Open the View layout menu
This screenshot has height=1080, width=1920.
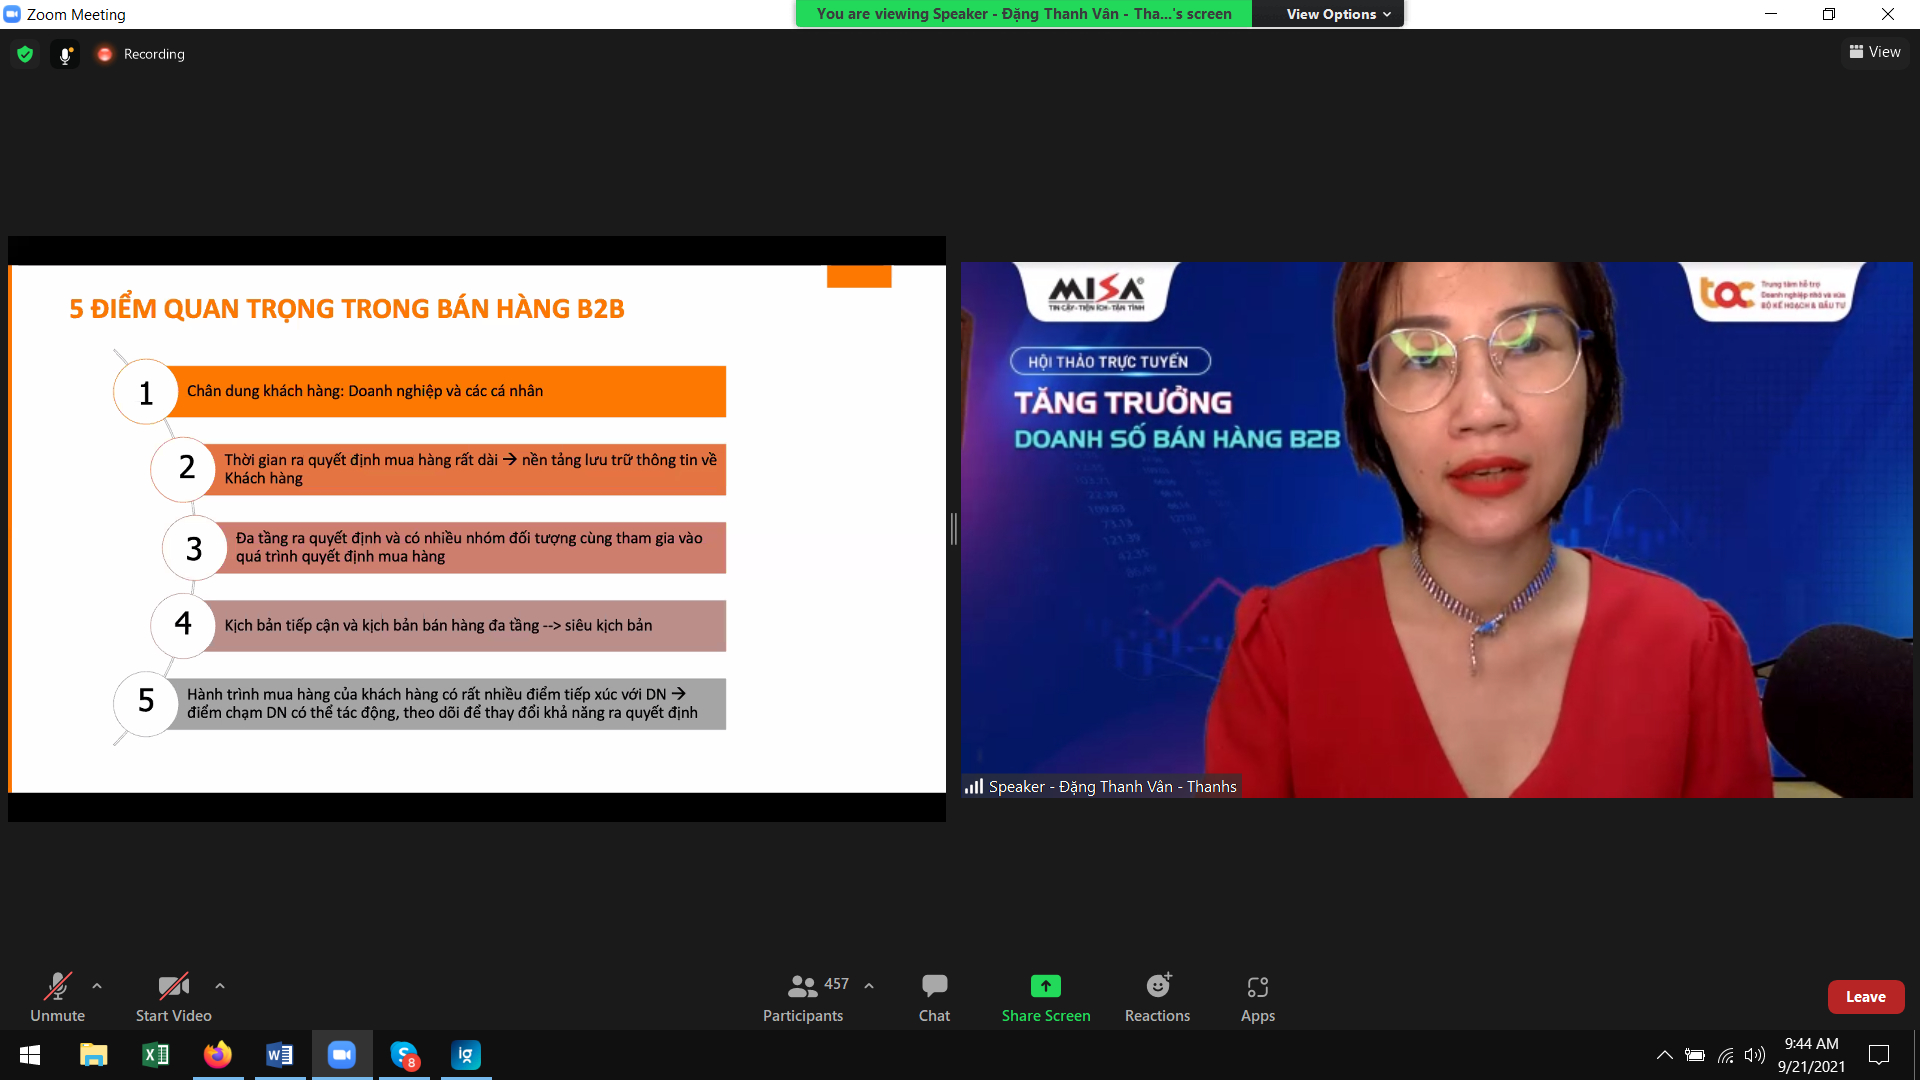[1875, 52]
